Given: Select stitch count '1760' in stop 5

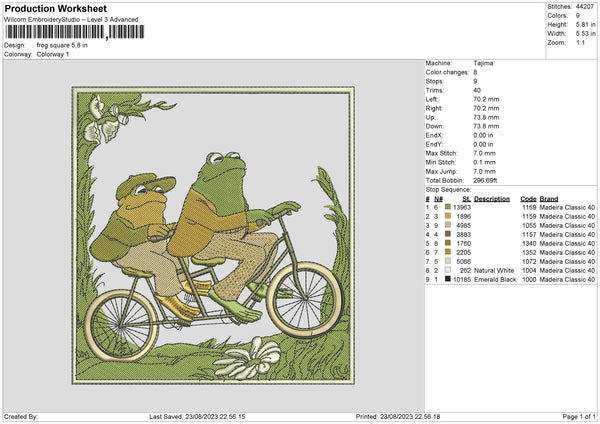Looking at the screenshot, I should click(463, 243).
